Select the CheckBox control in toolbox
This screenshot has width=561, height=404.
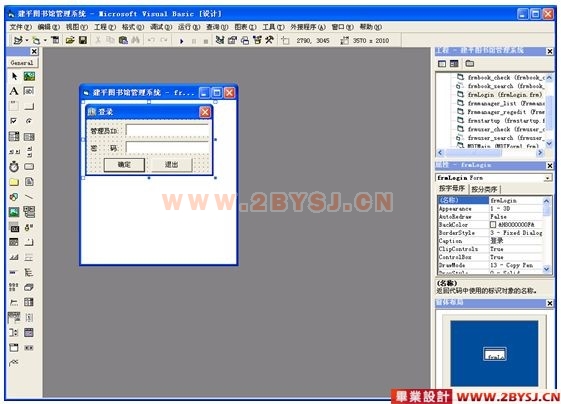pyautogui.click(x=14, y=121)
